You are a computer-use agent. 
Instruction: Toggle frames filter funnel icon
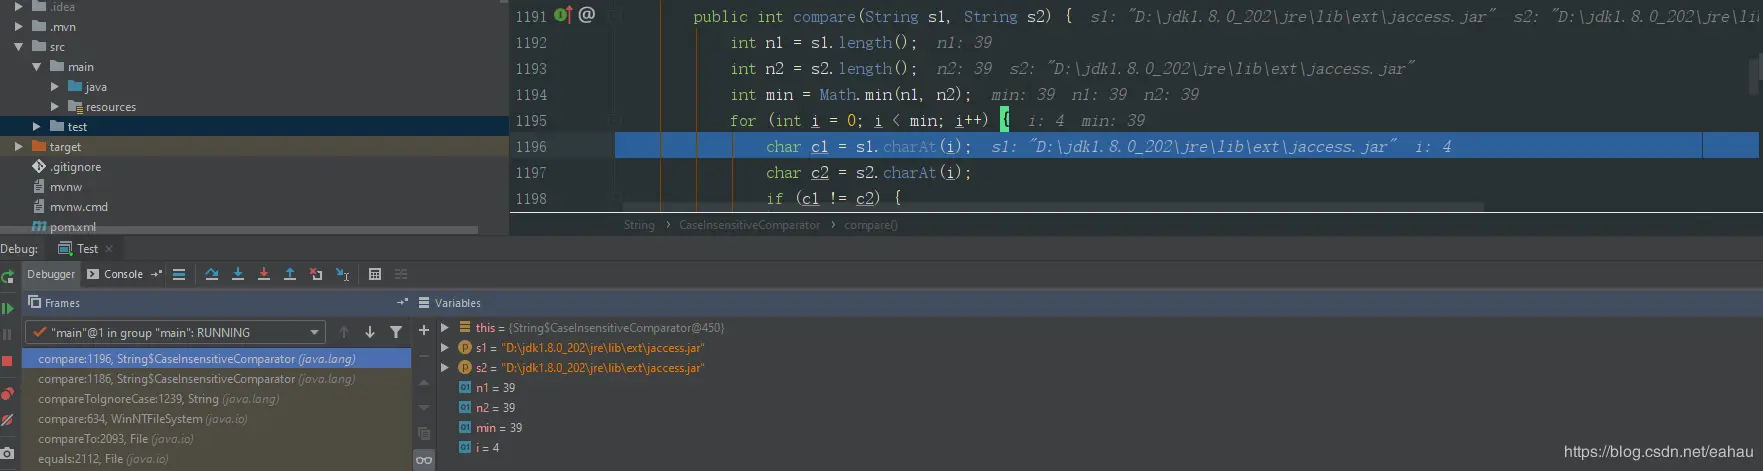[396, 332]
